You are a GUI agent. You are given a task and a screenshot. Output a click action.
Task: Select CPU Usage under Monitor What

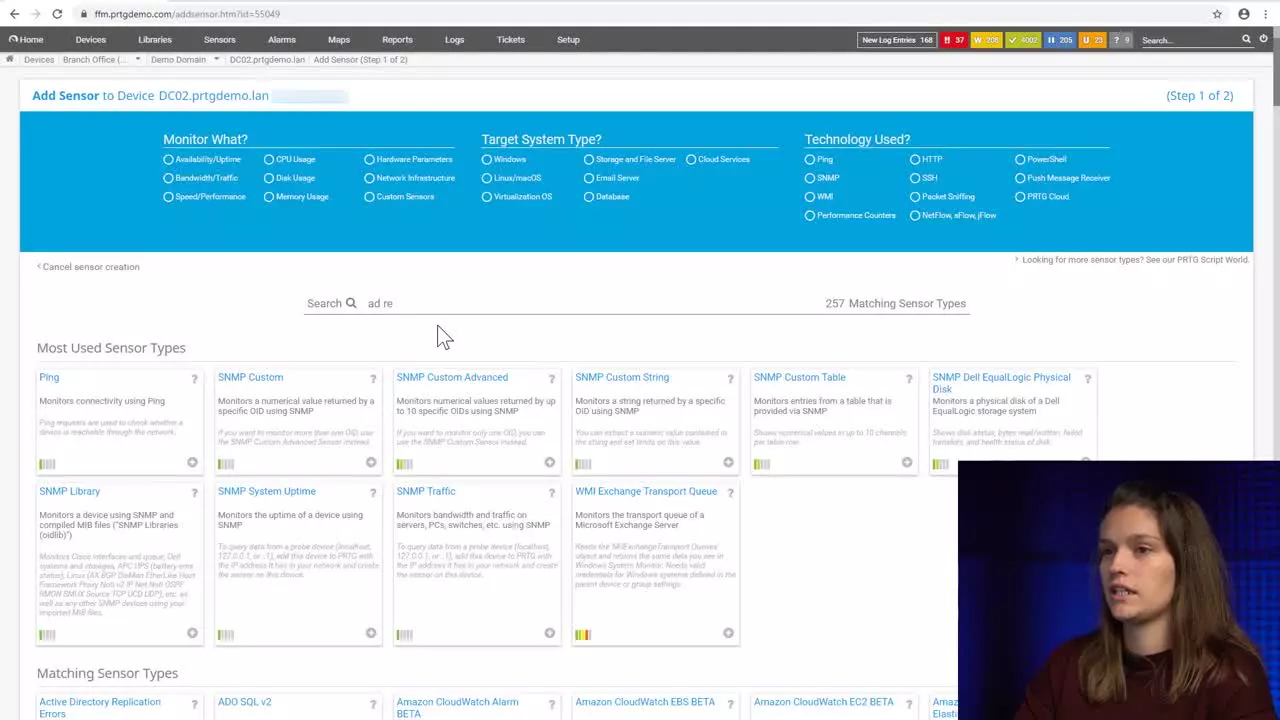270,159
